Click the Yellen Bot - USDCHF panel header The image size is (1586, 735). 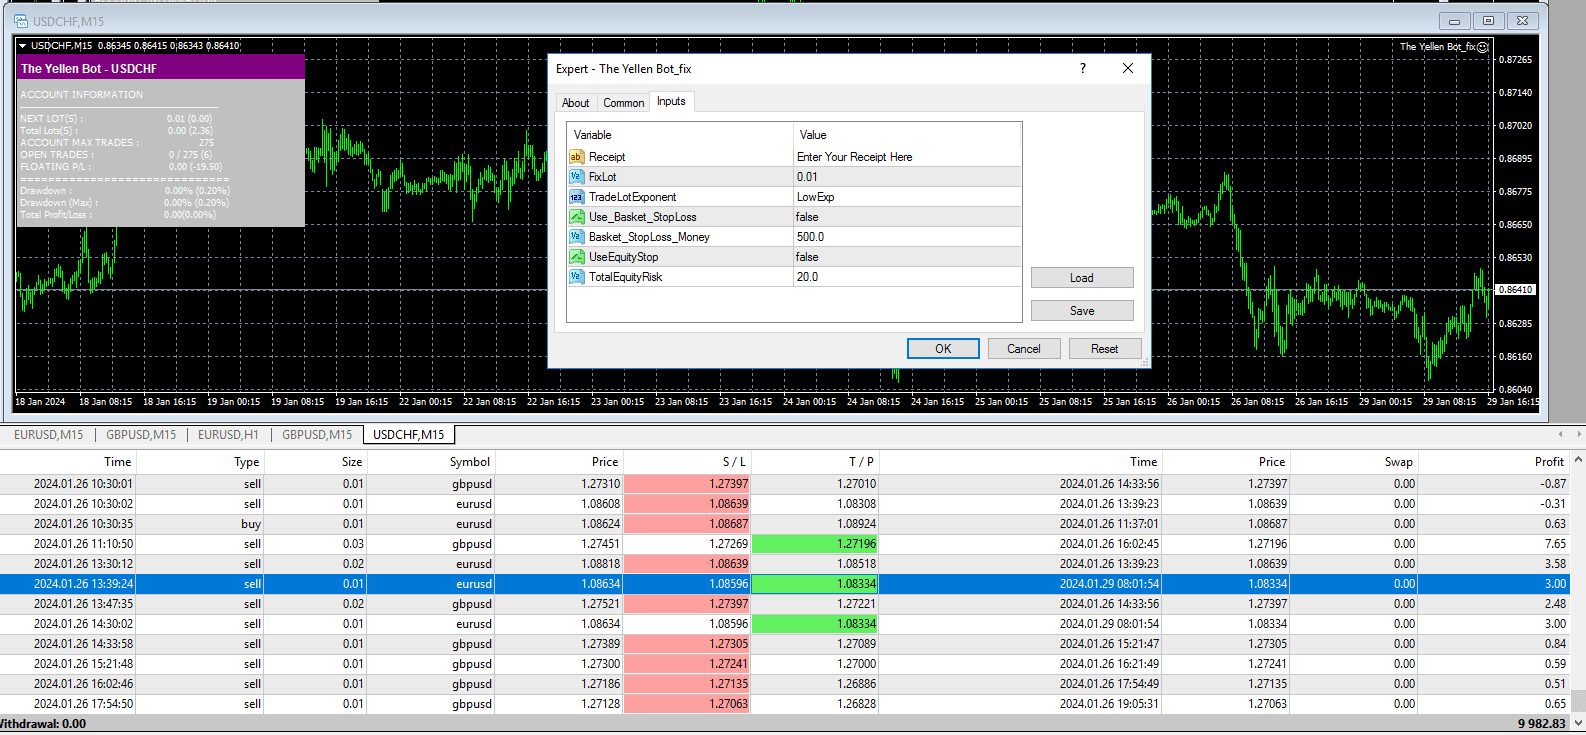(161, 68)
